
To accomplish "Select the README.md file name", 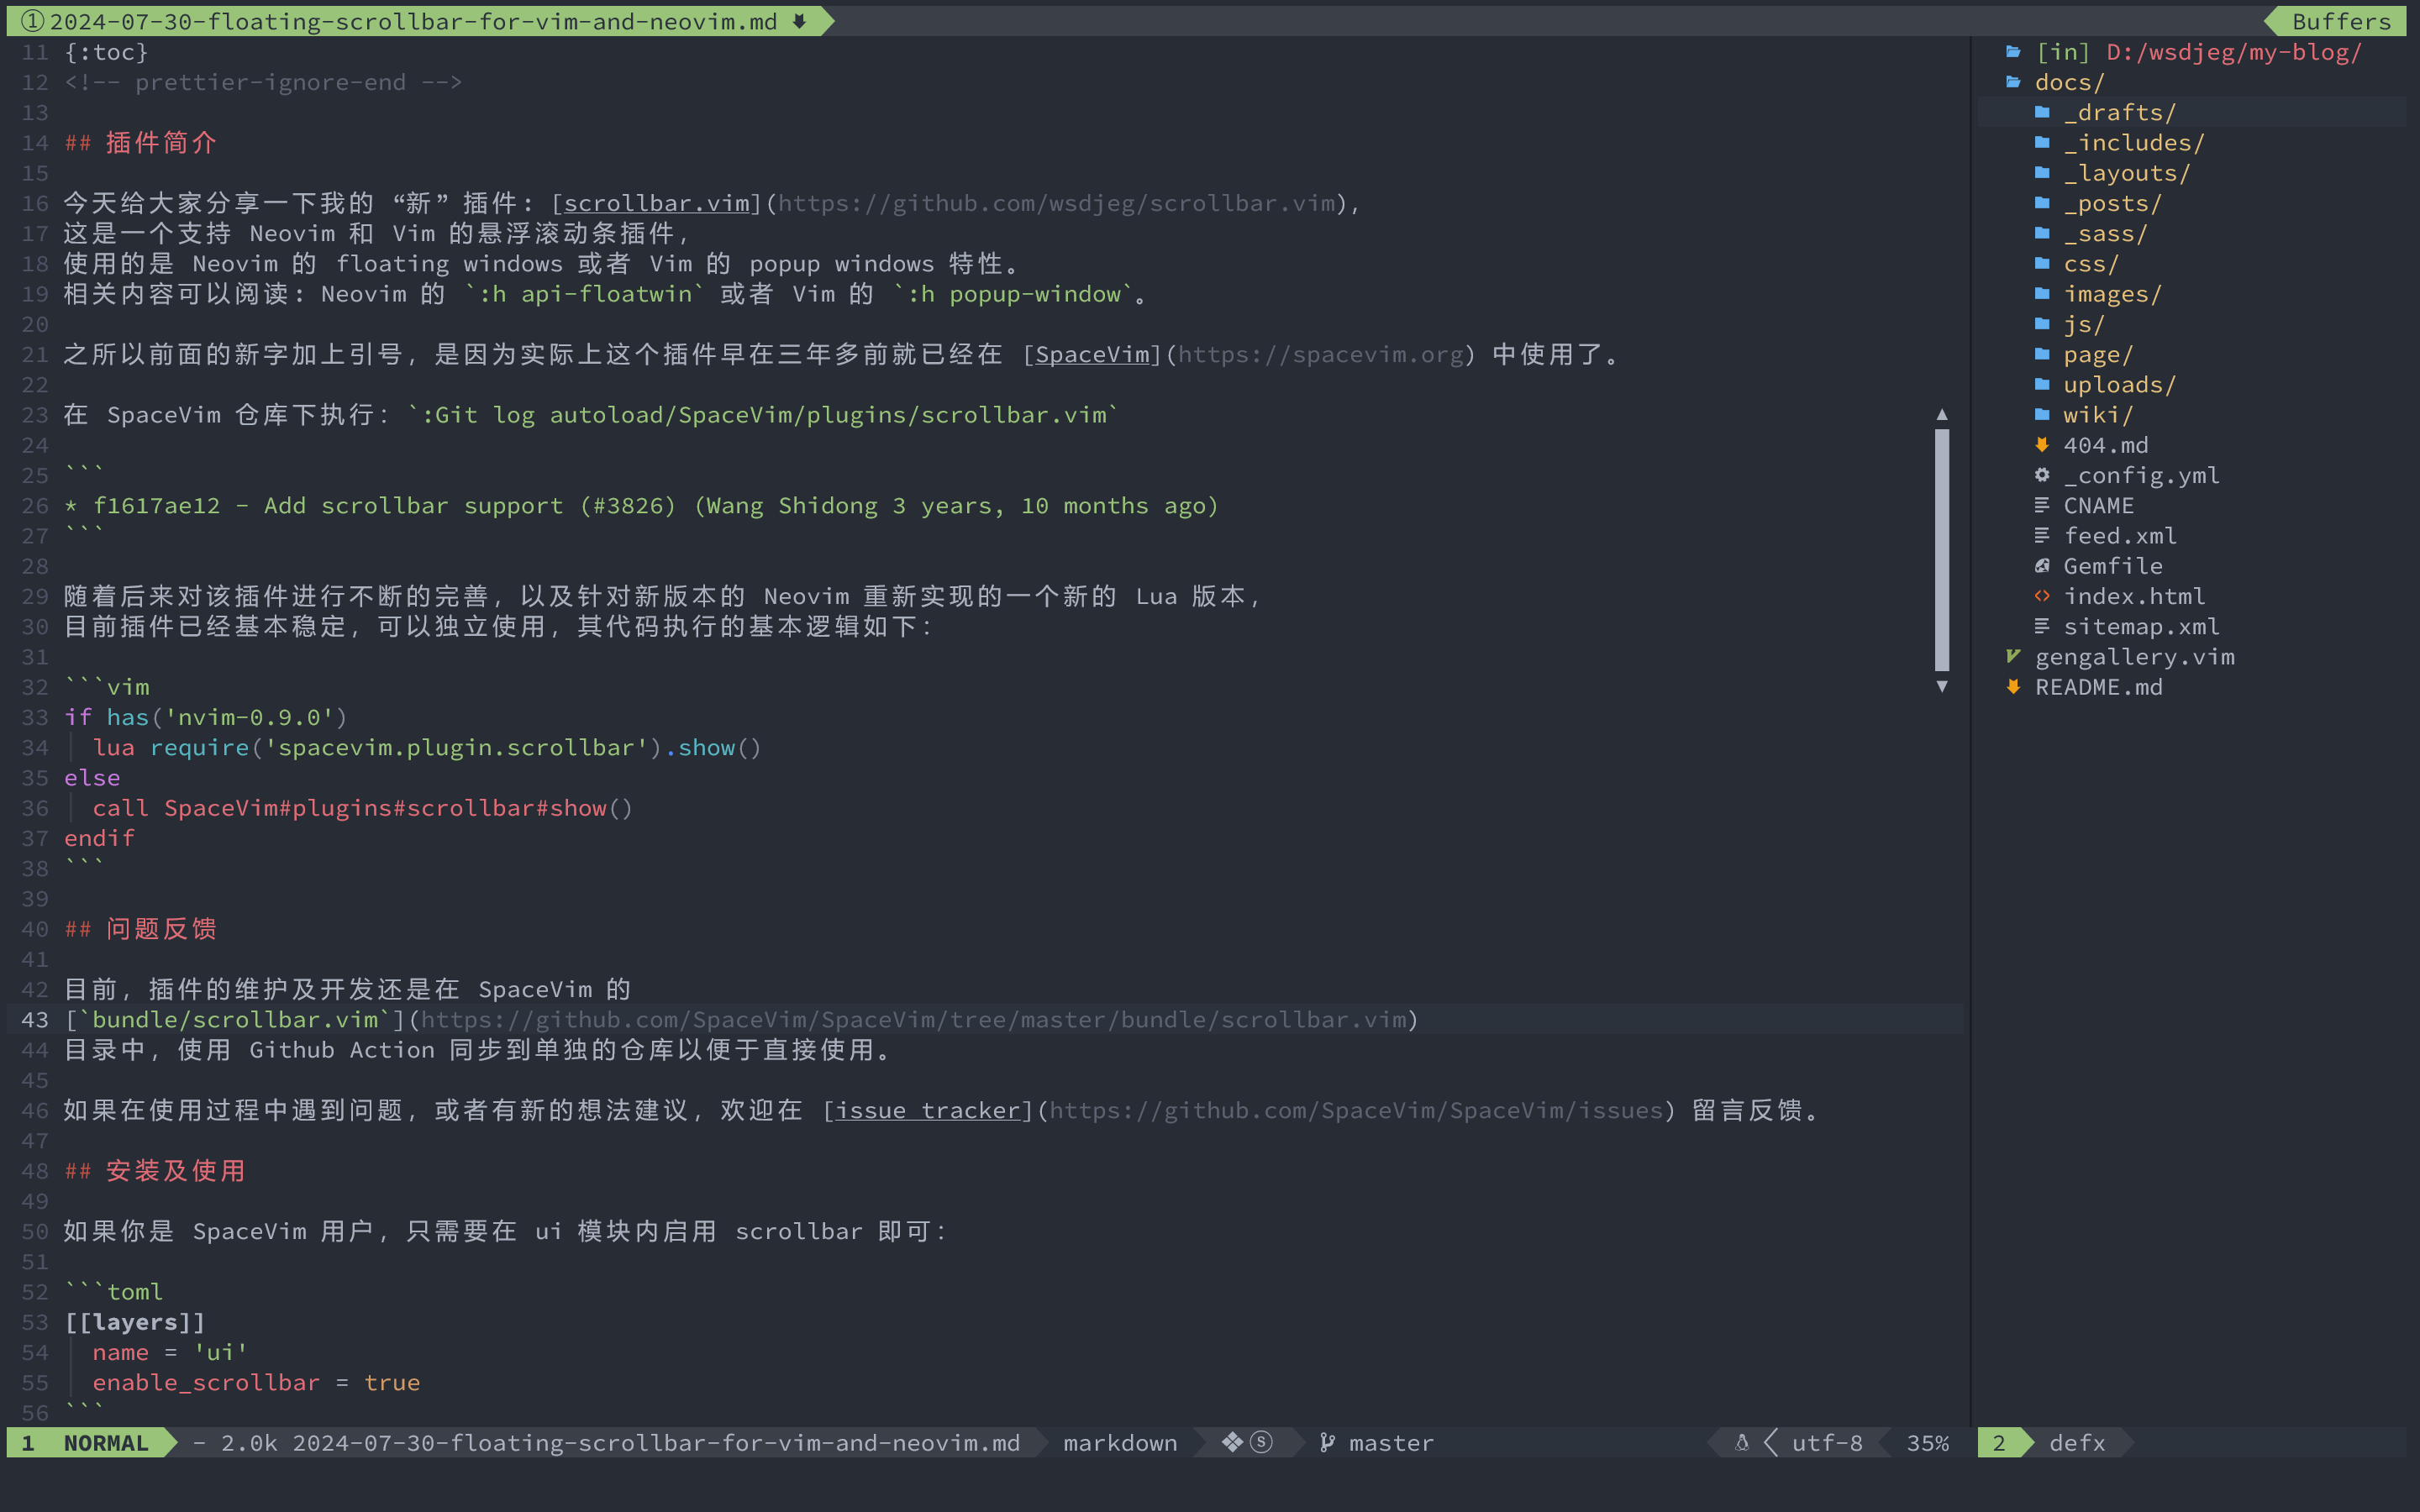I will click(x=2099, y=687).
